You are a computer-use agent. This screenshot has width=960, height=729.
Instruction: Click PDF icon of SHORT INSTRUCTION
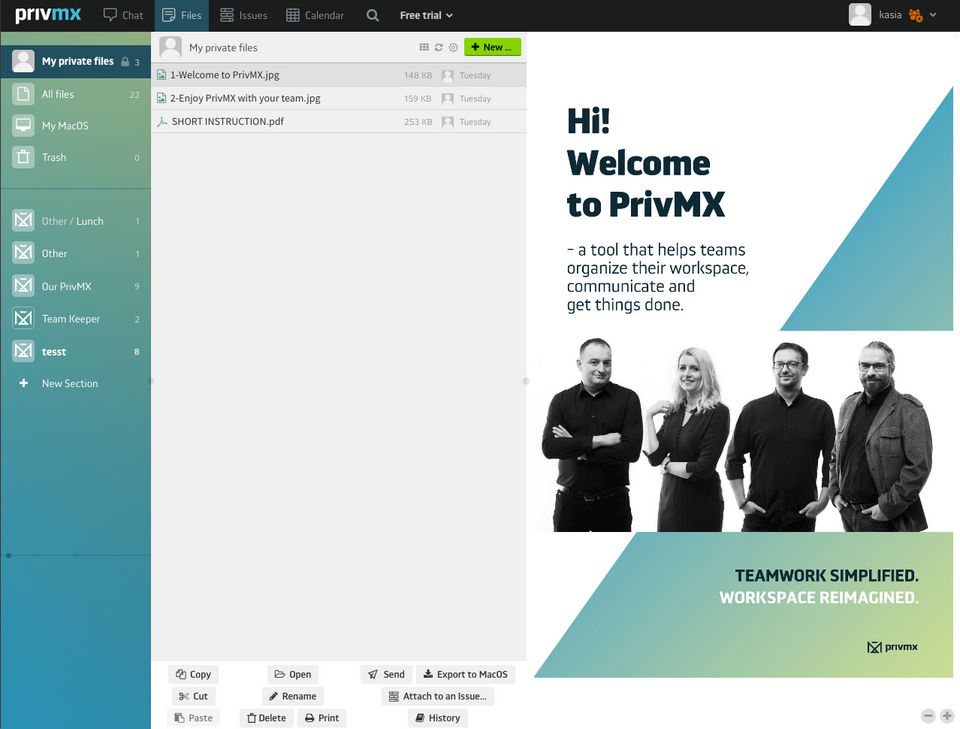coord(162,122)
